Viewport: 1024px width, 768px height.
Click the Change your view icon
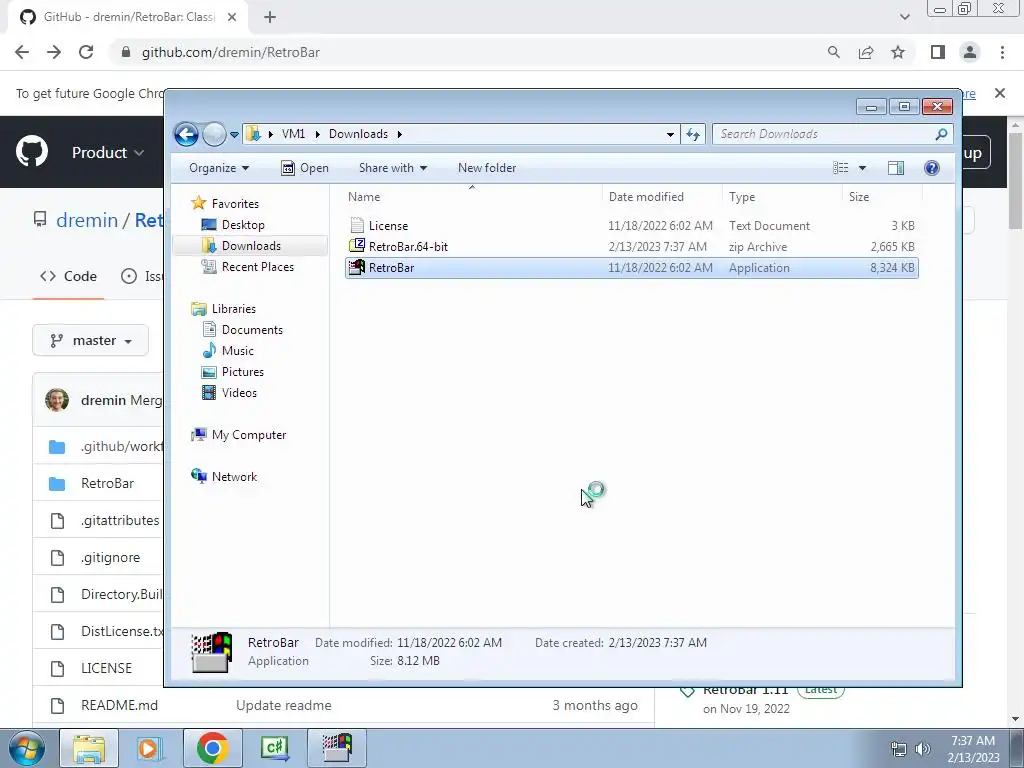pos(840,168)
